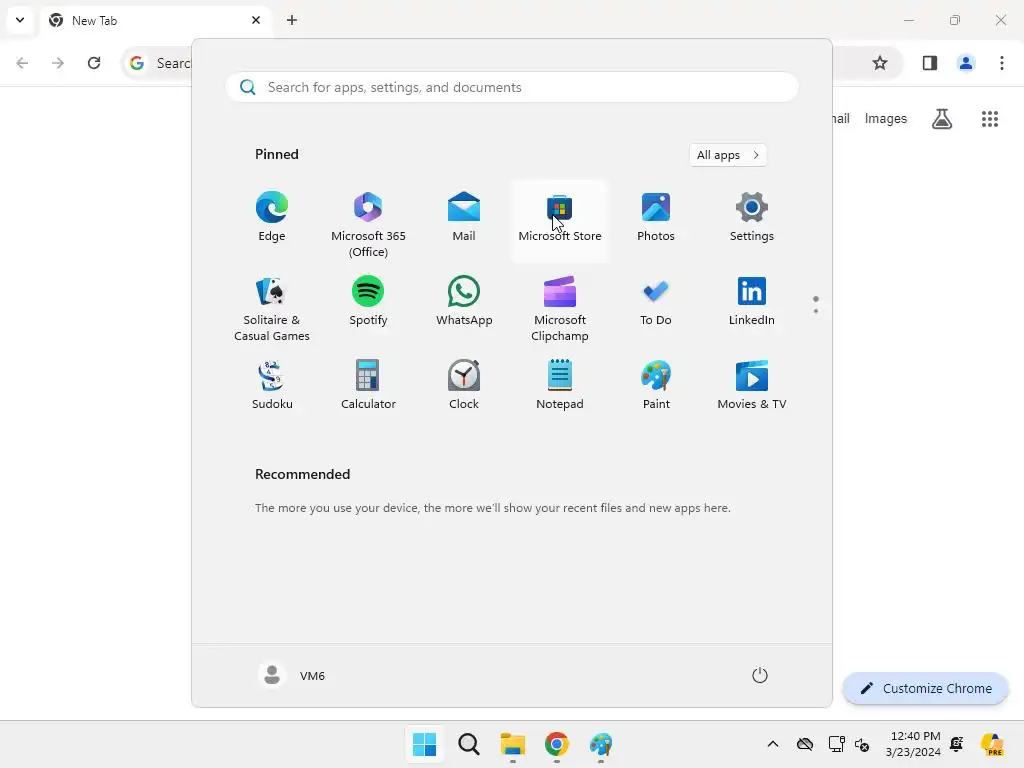
Task: Open Paint from pinned apps
Action: coord(656,386)
